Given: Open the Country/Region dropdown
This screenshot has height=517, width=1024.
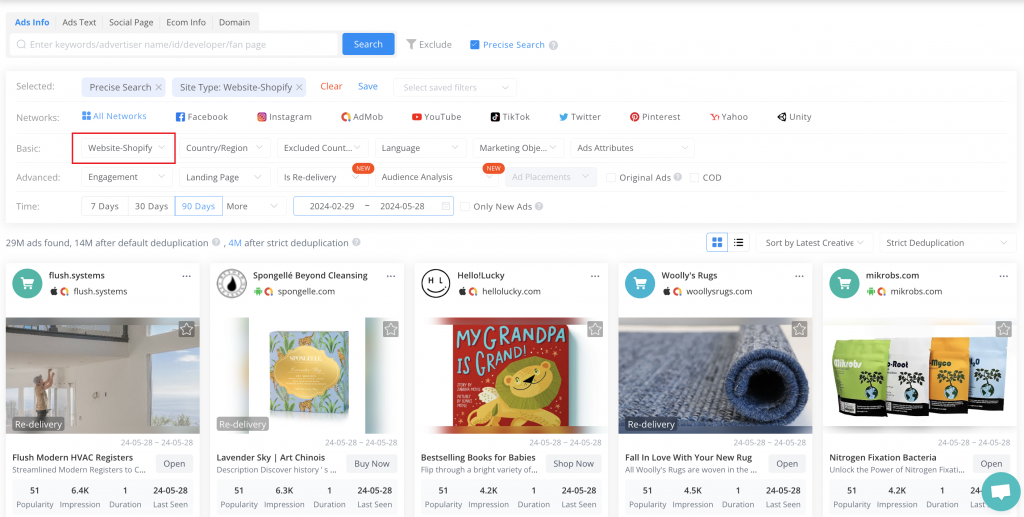Looking at the screenshot, I should pyautogui.click(x=225, y=148).
